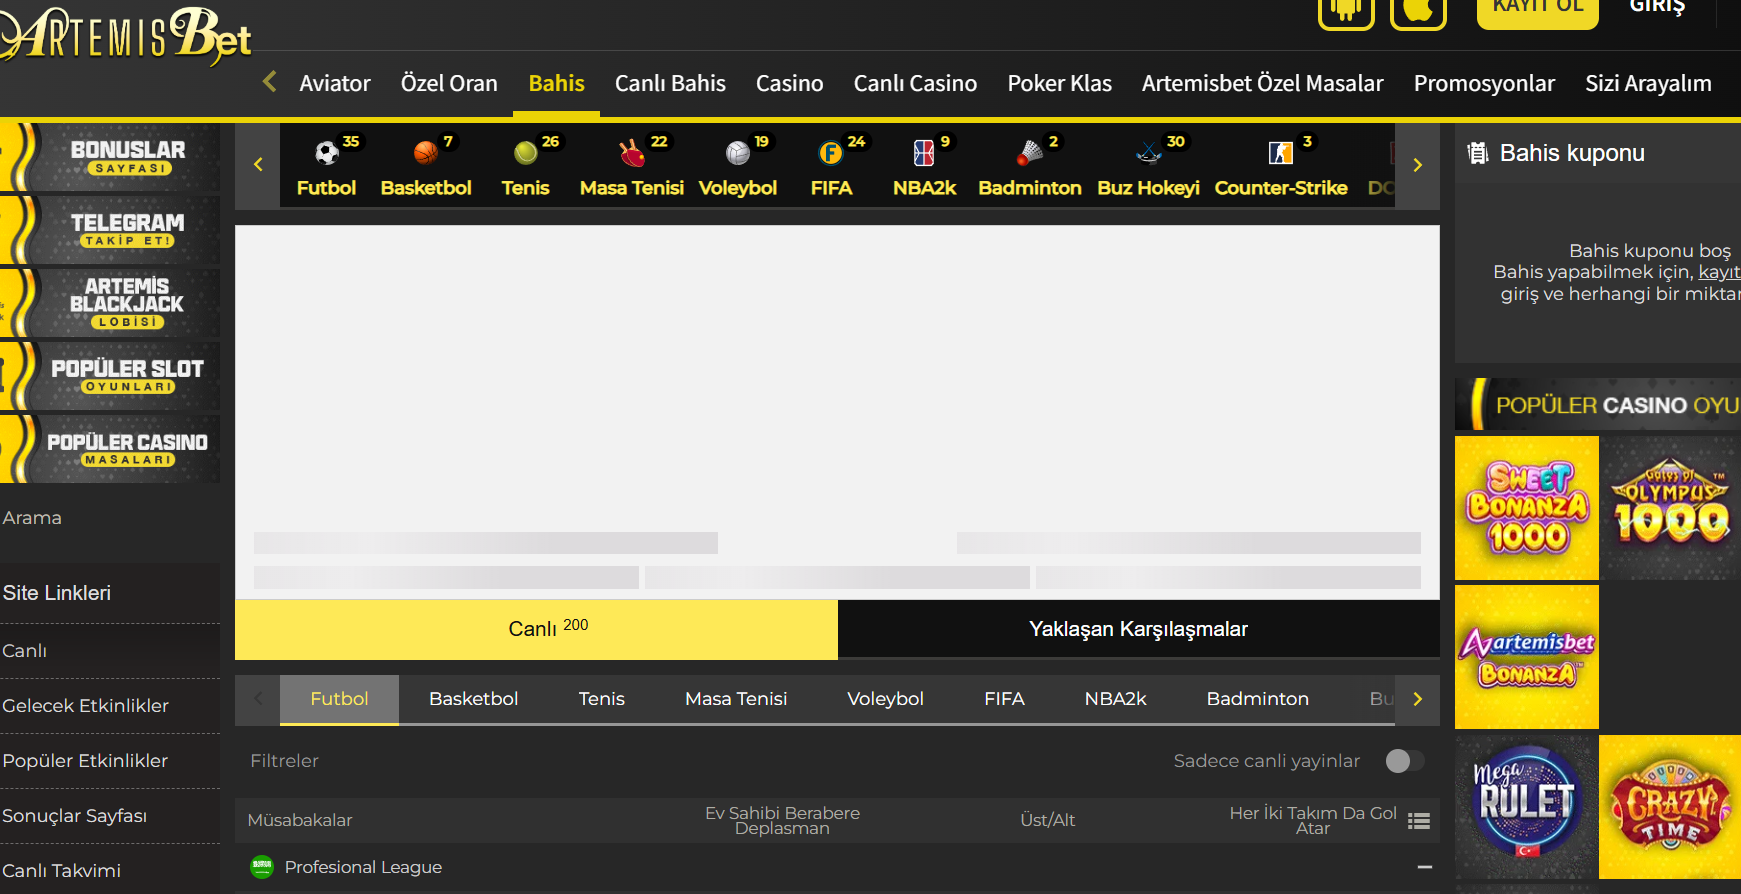This screenshot has width=1741, height=894.
Task: Open Gelecek Etkinlikler link
Action: (110, 706)
